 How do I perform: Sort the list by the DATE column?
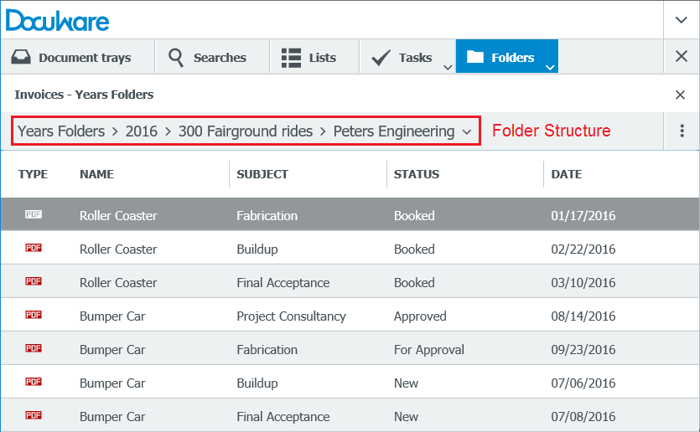566,174
